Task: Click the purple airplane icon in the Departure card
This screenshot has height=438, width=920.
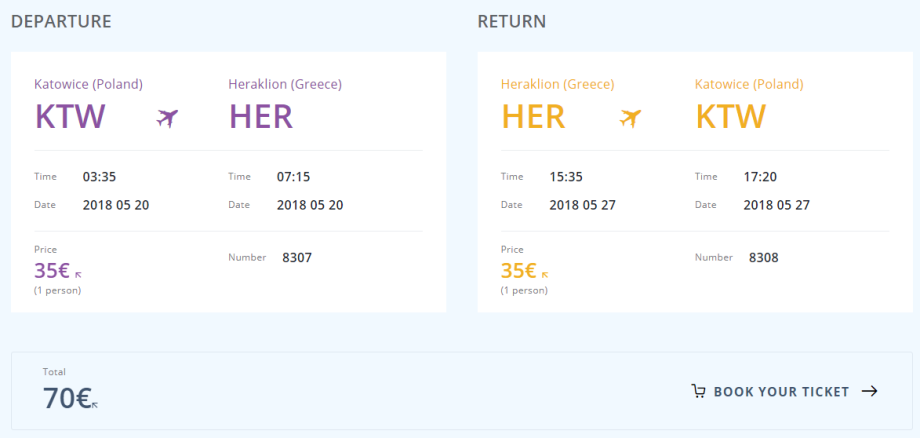Action: pos(167,118)
